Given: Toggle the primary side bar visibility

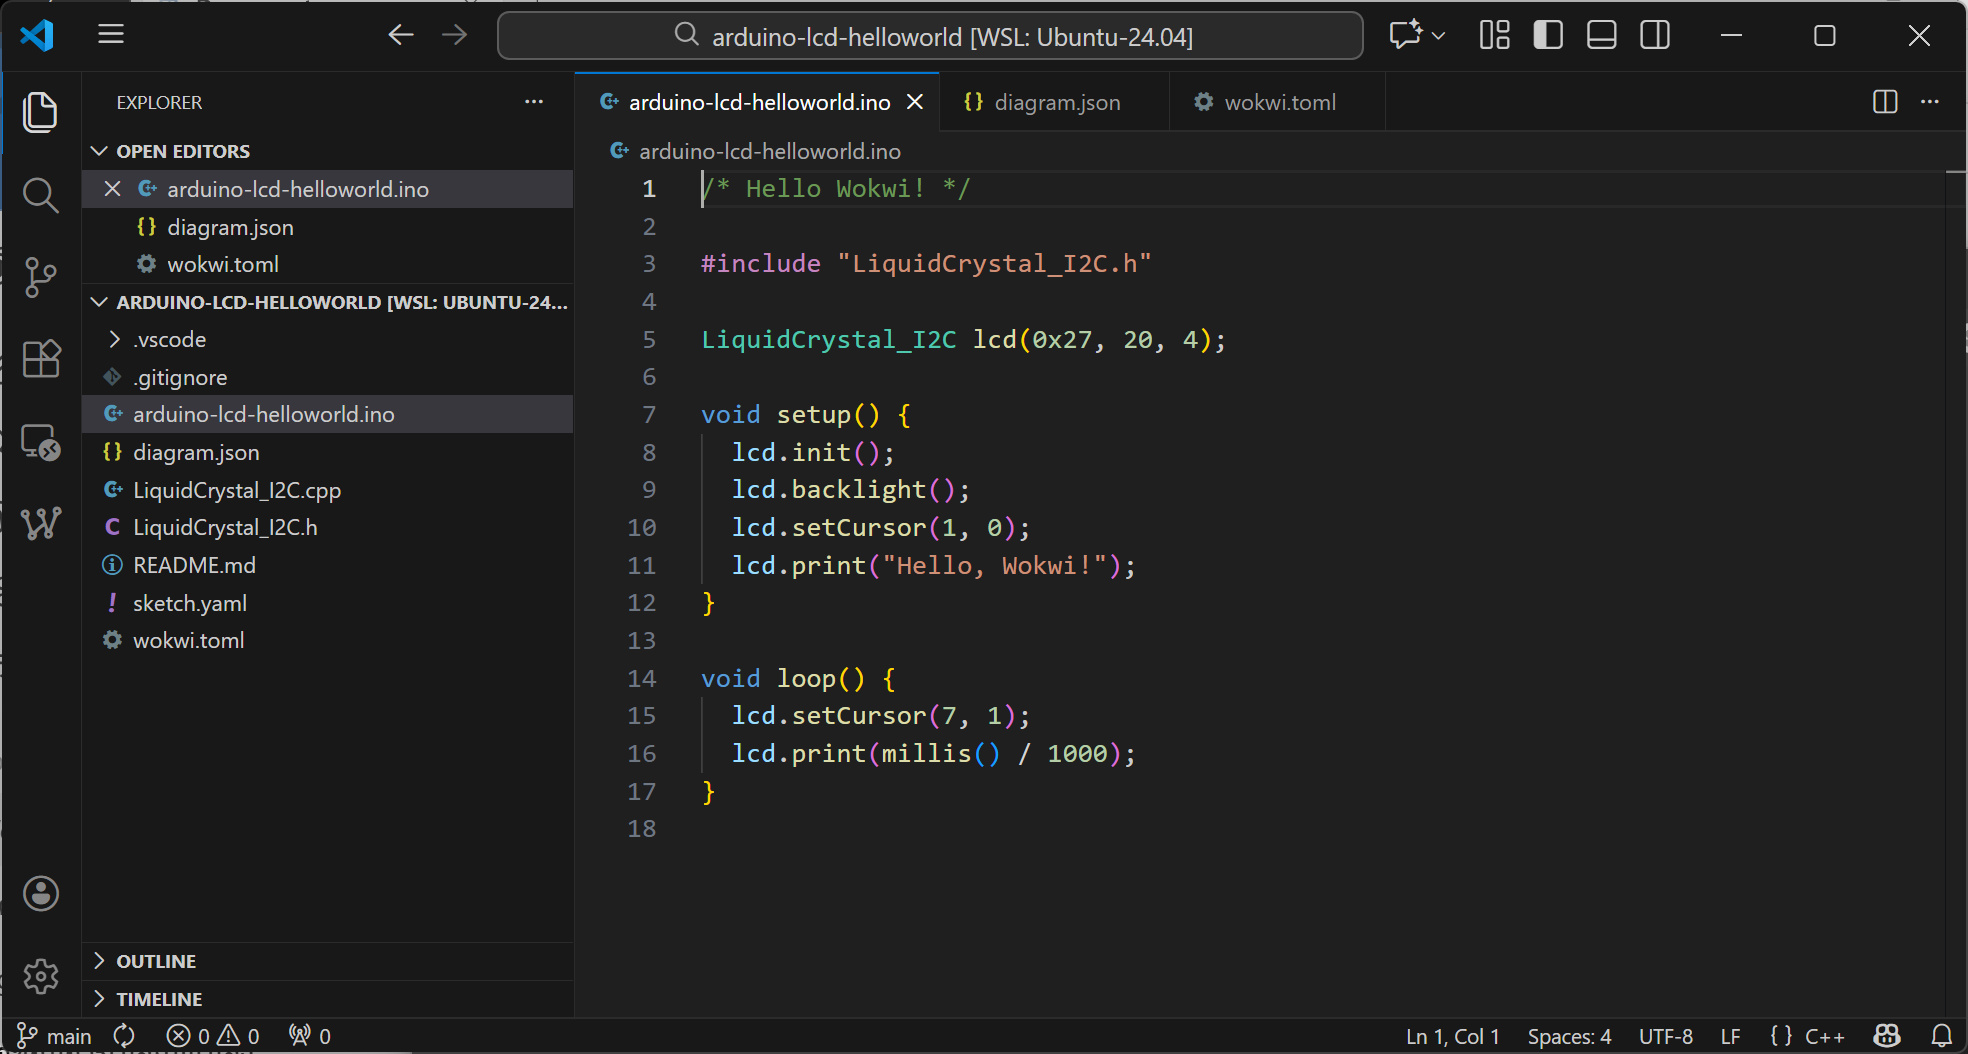Looking at the screenshot, I should 1547,36.
